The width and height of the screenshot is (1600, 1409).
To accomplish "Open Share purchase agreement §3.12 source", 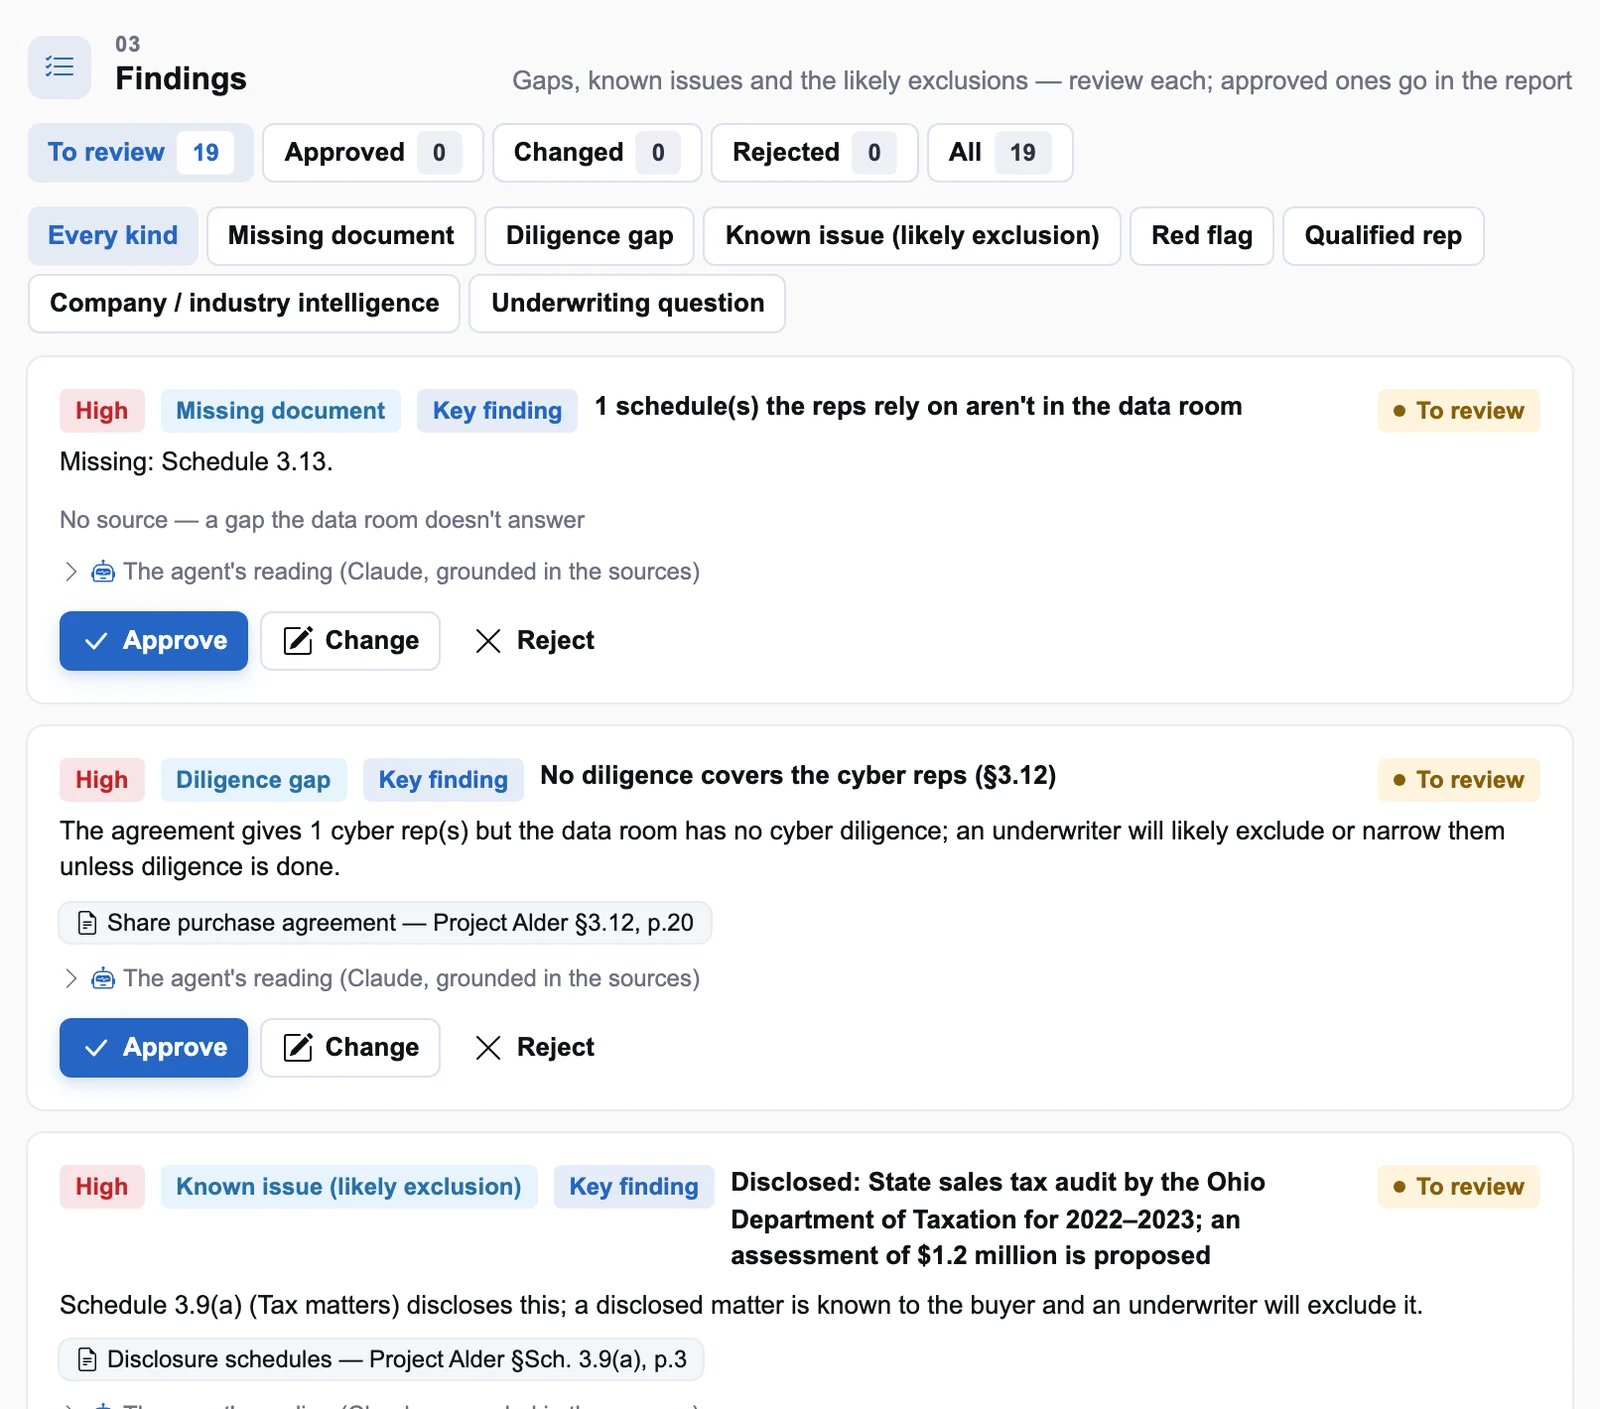I will pyautogui.click(x=385, y=923).
